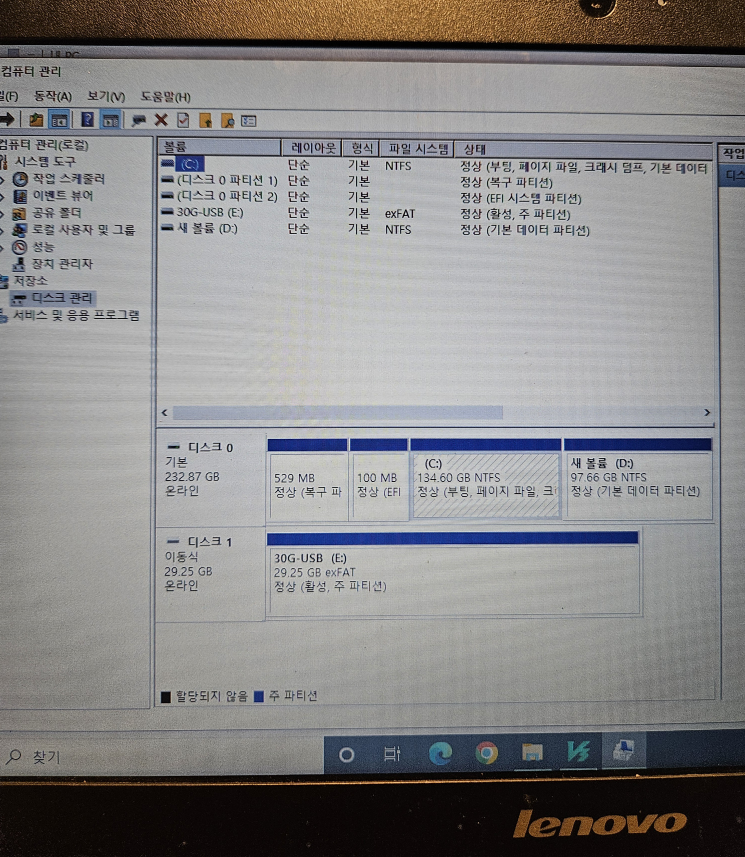Image resolution: width=745 pixels, height=857 pixels.
Task: Click the properties checkmark page icon
Action: tap(183, 120)
